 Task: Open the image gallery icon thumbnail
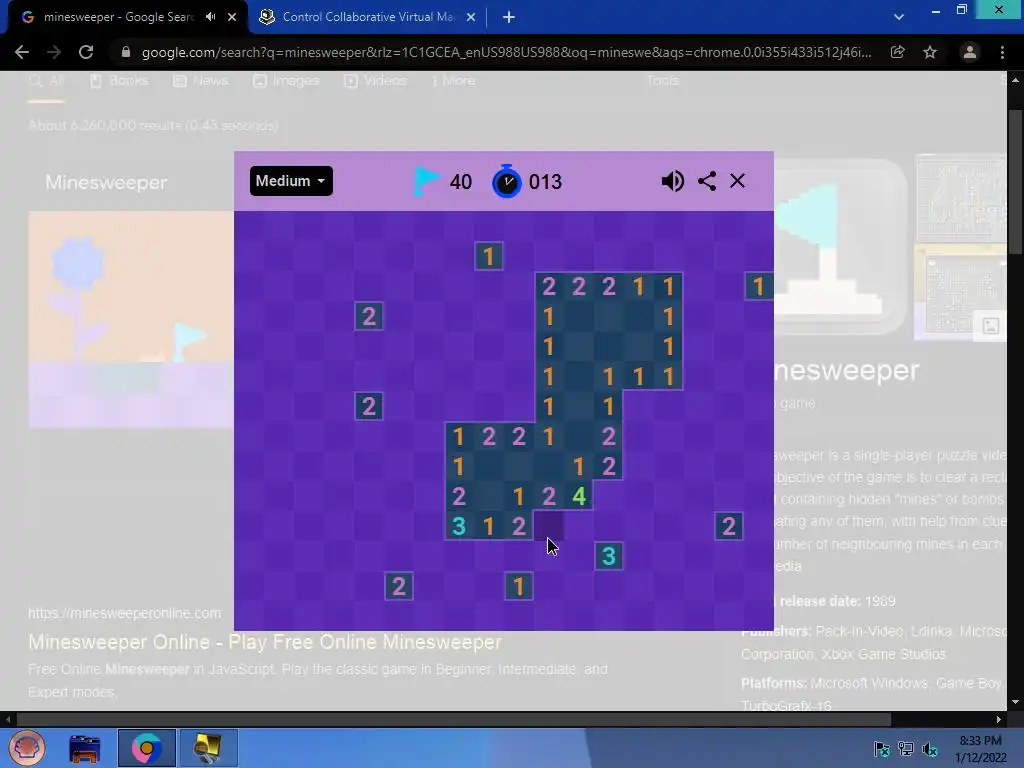[991, 326]
